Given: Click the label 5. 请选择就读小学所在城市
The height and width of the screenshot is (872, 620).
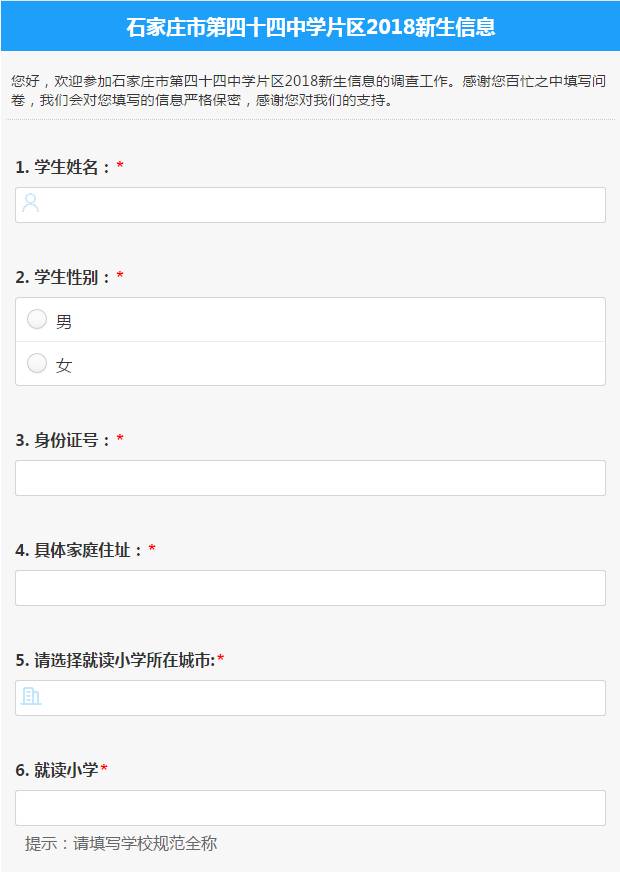Looking at the screenshot, I should [115, 660].
